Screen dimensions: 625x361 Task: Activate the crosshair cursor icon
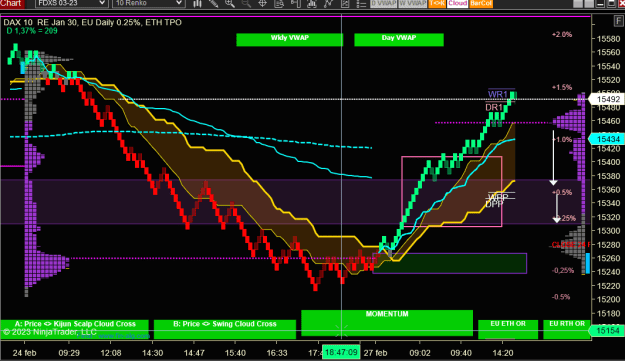[x=263, y=4]
